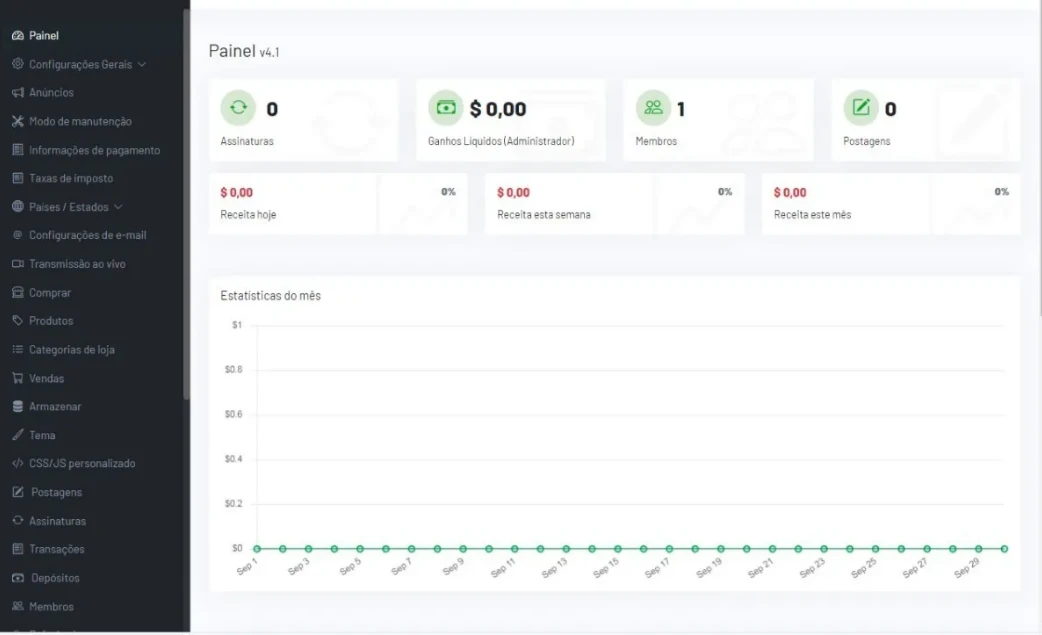Open Transmissão ao vivo settings
This screenshot has height=635, width=1042.
pyautogui.click(x=77, y=264)
